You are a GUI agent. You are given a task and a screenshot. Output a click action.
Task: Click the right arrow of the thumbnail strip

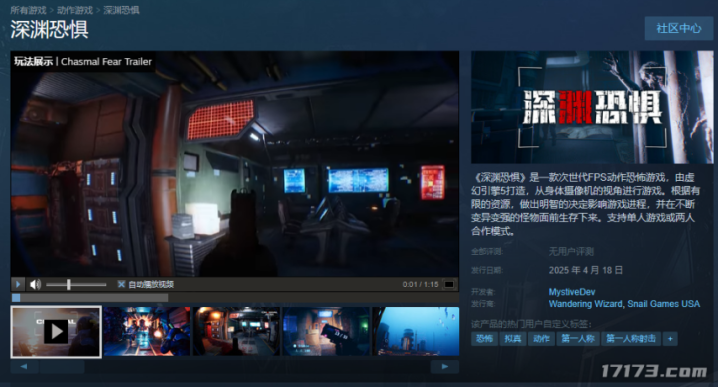click(445, 366)
